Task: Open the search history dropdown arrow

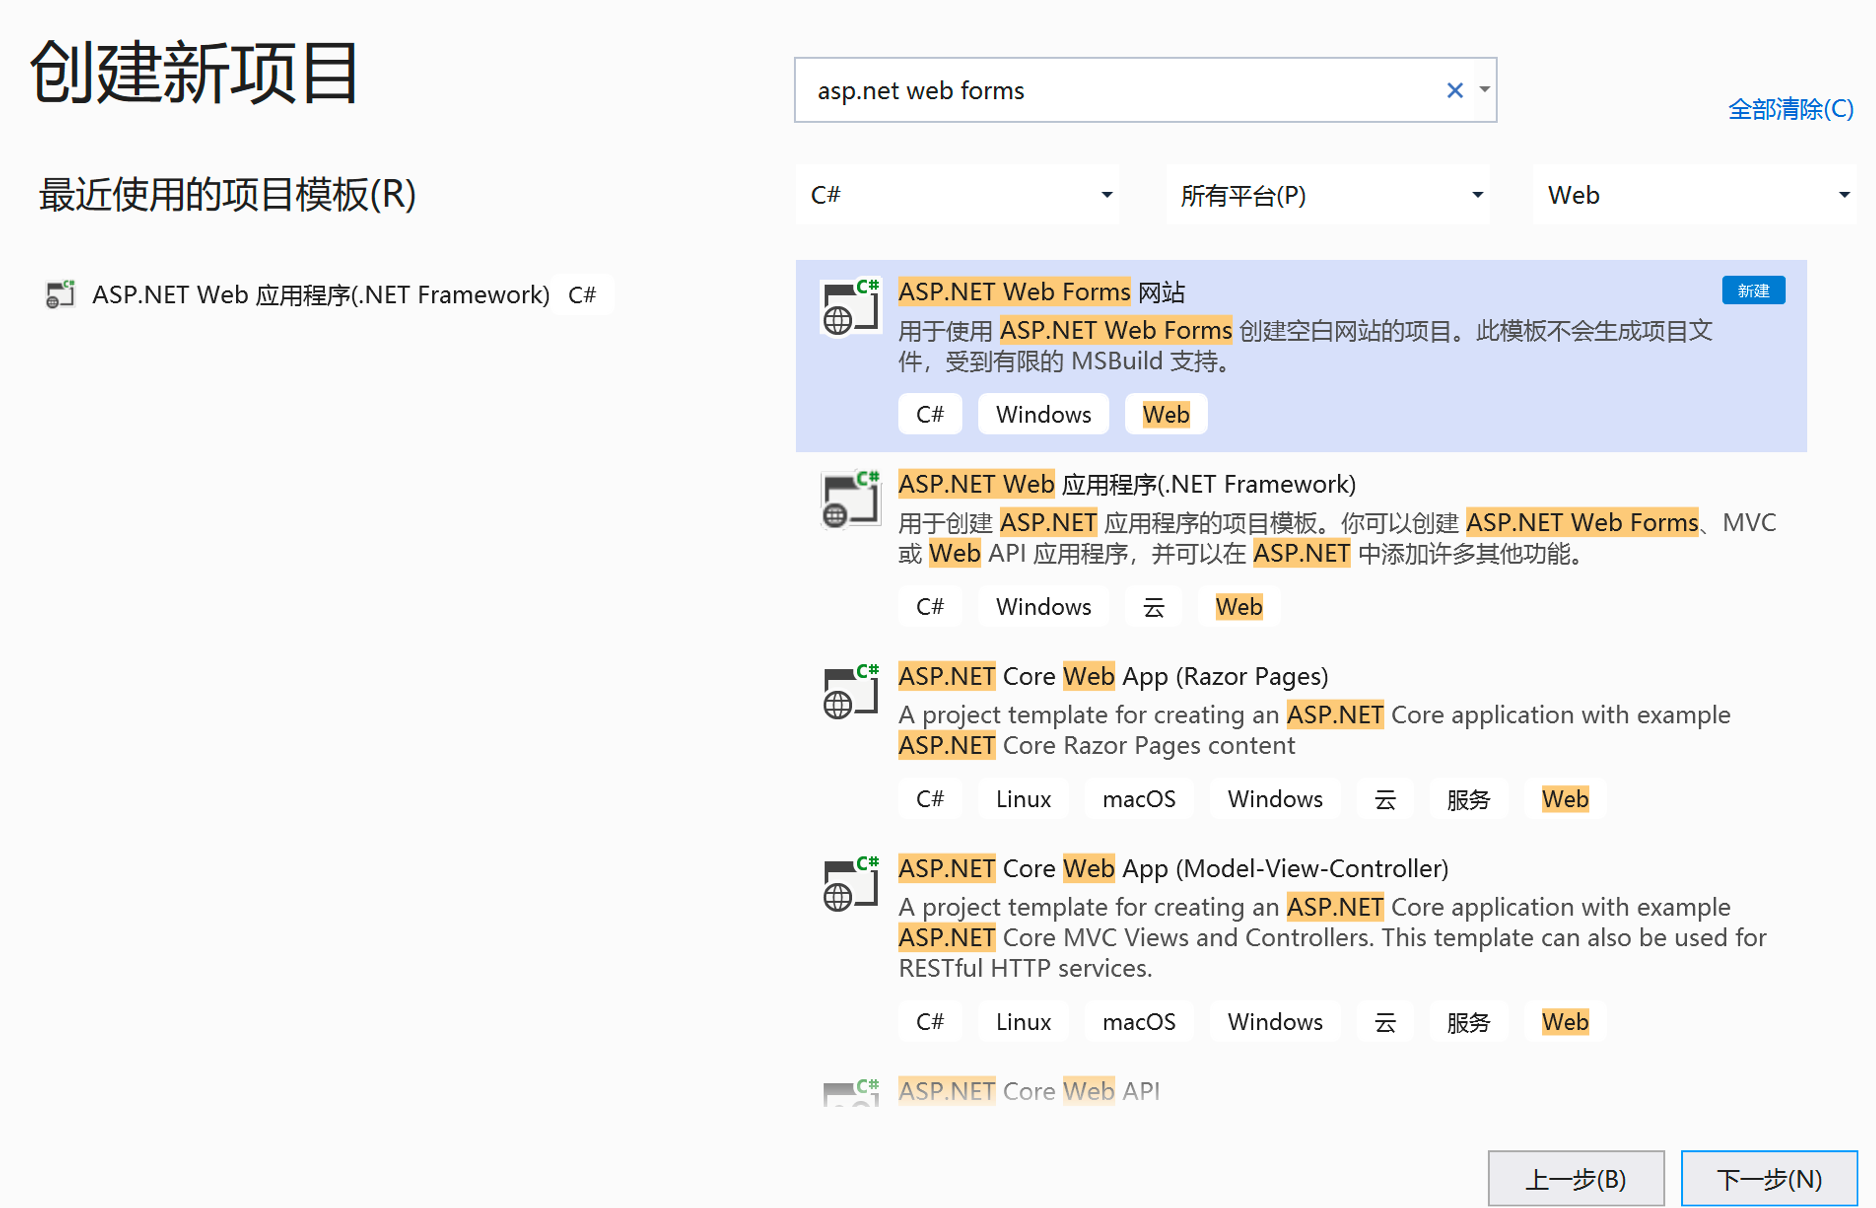Action: [1485, 90]
